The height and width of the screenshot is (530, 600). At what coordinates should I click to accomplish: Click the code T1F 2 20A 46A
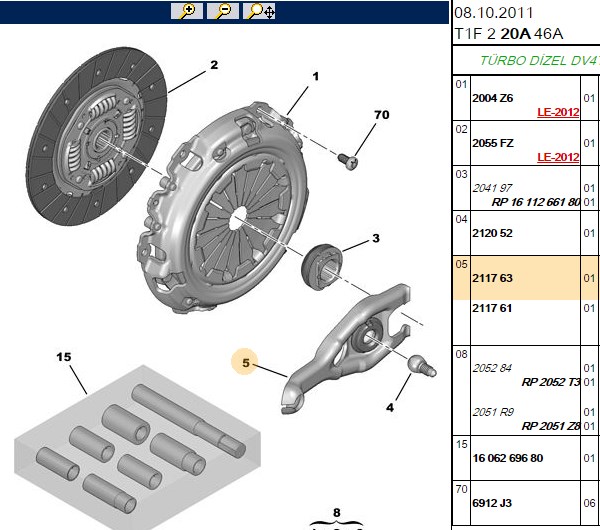pos(509,34)
